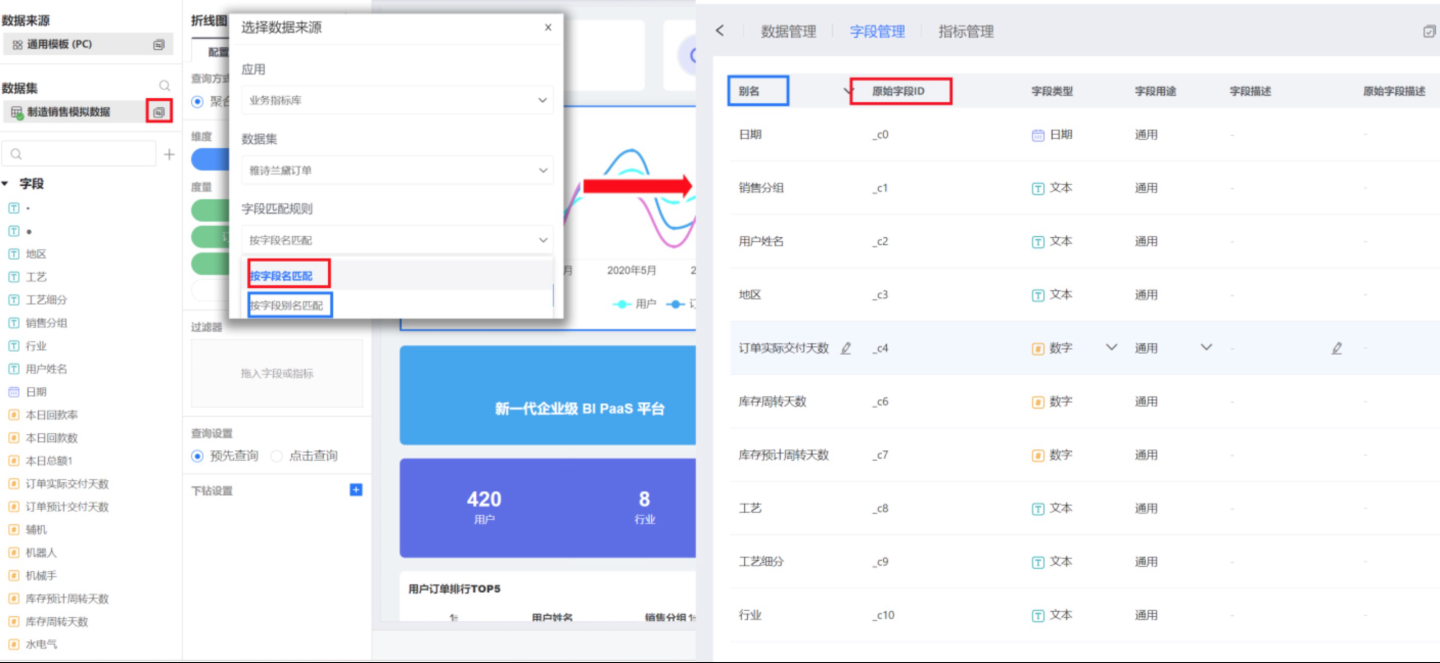The height and width of the screenshot is (663, 1440).
Task: Click the edit pencil next to 订单实际交付天数 alias
Action: tap(846, 348)
